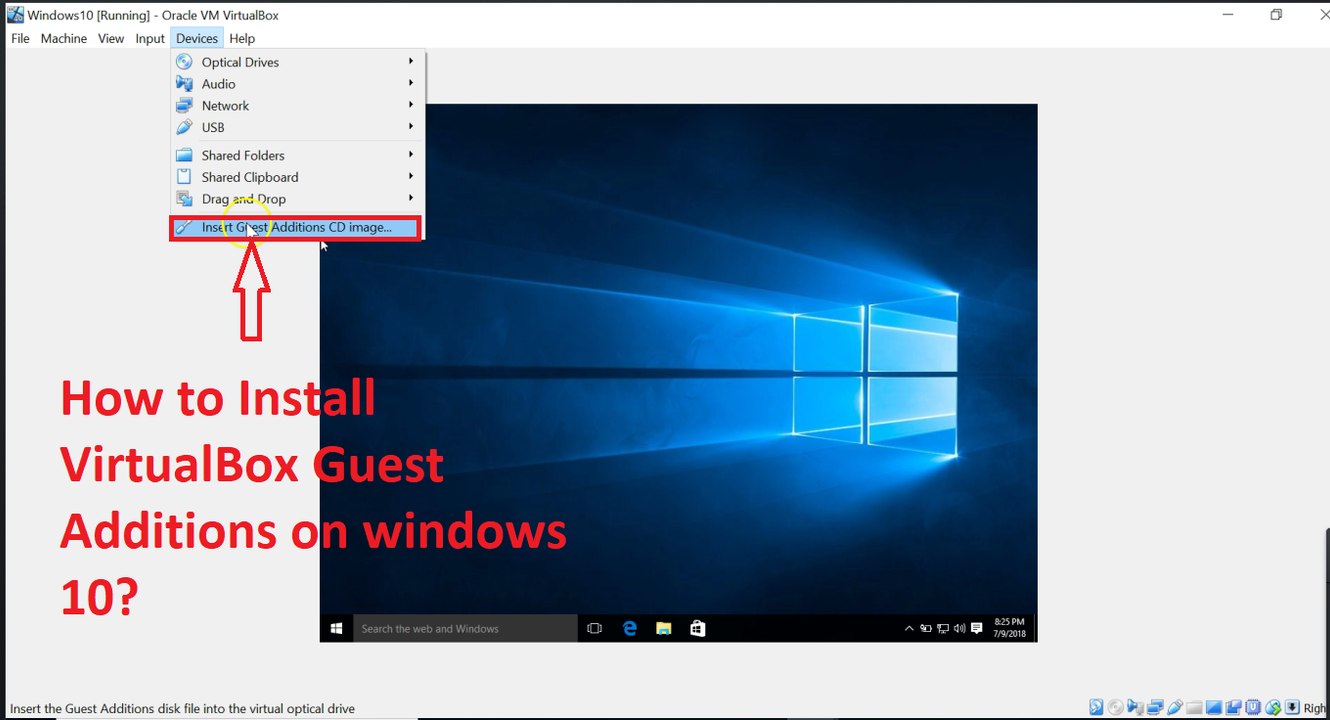Click the USB devices status icon
Image resolution: width=1330 pixels, height=720 pixels.
pyautogui.click(x=1175, y=707)
